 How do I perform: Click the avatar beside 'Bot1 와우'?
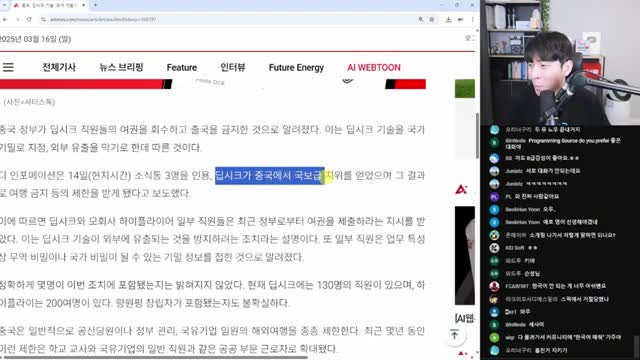494,311
